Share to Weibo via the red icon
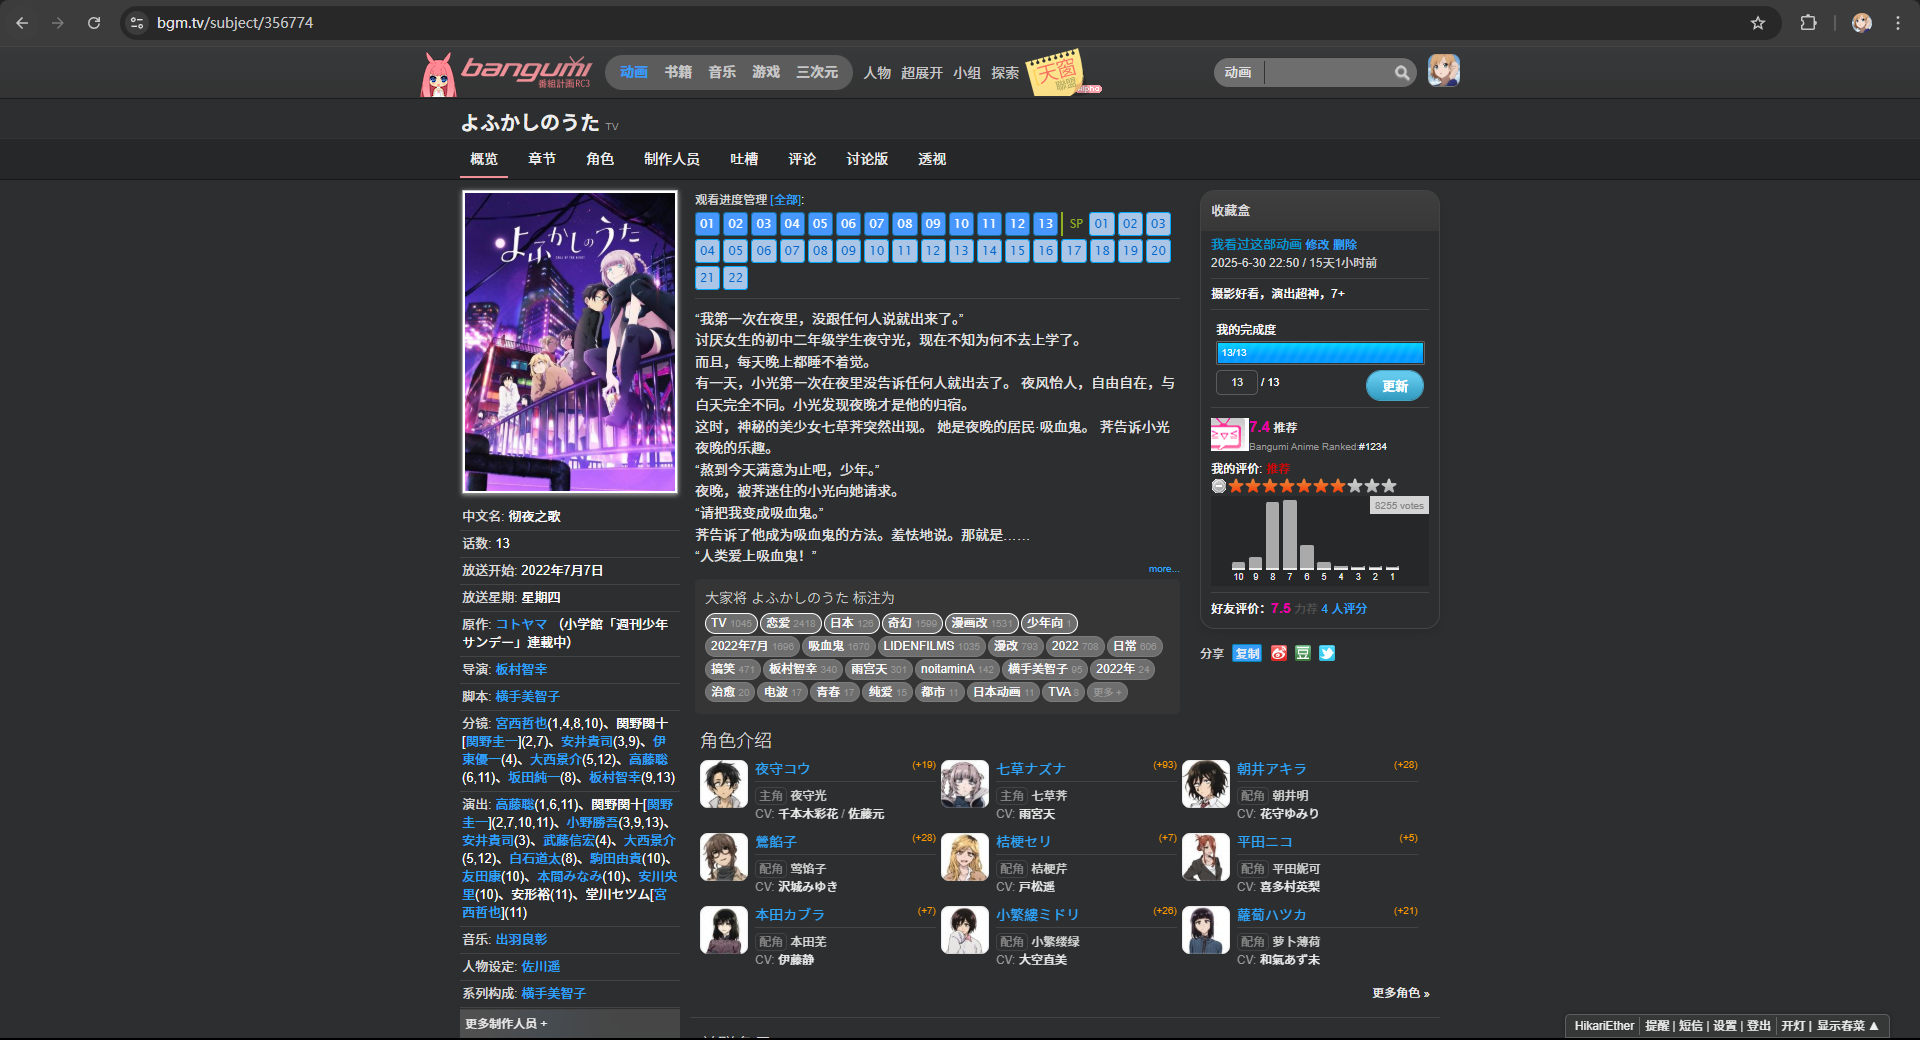1920x1040 pixels. pyautogui.click(x=1279, y=653)
